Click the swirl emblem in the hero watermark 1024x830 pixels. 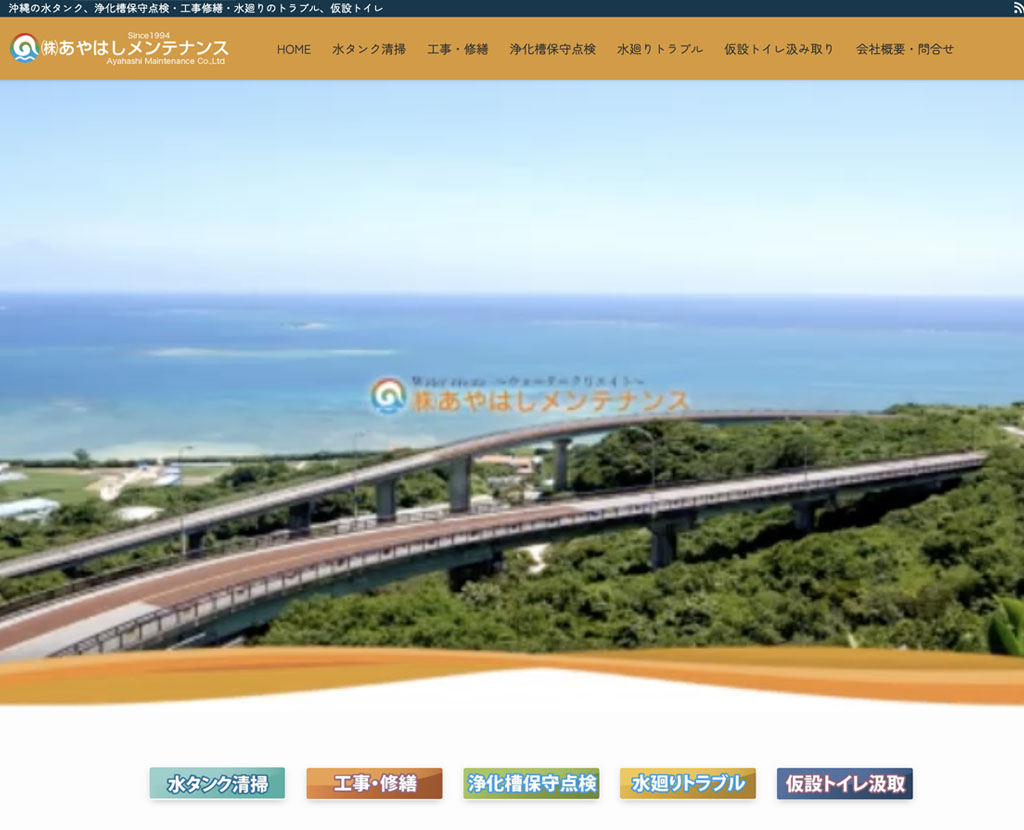(388, 395)
